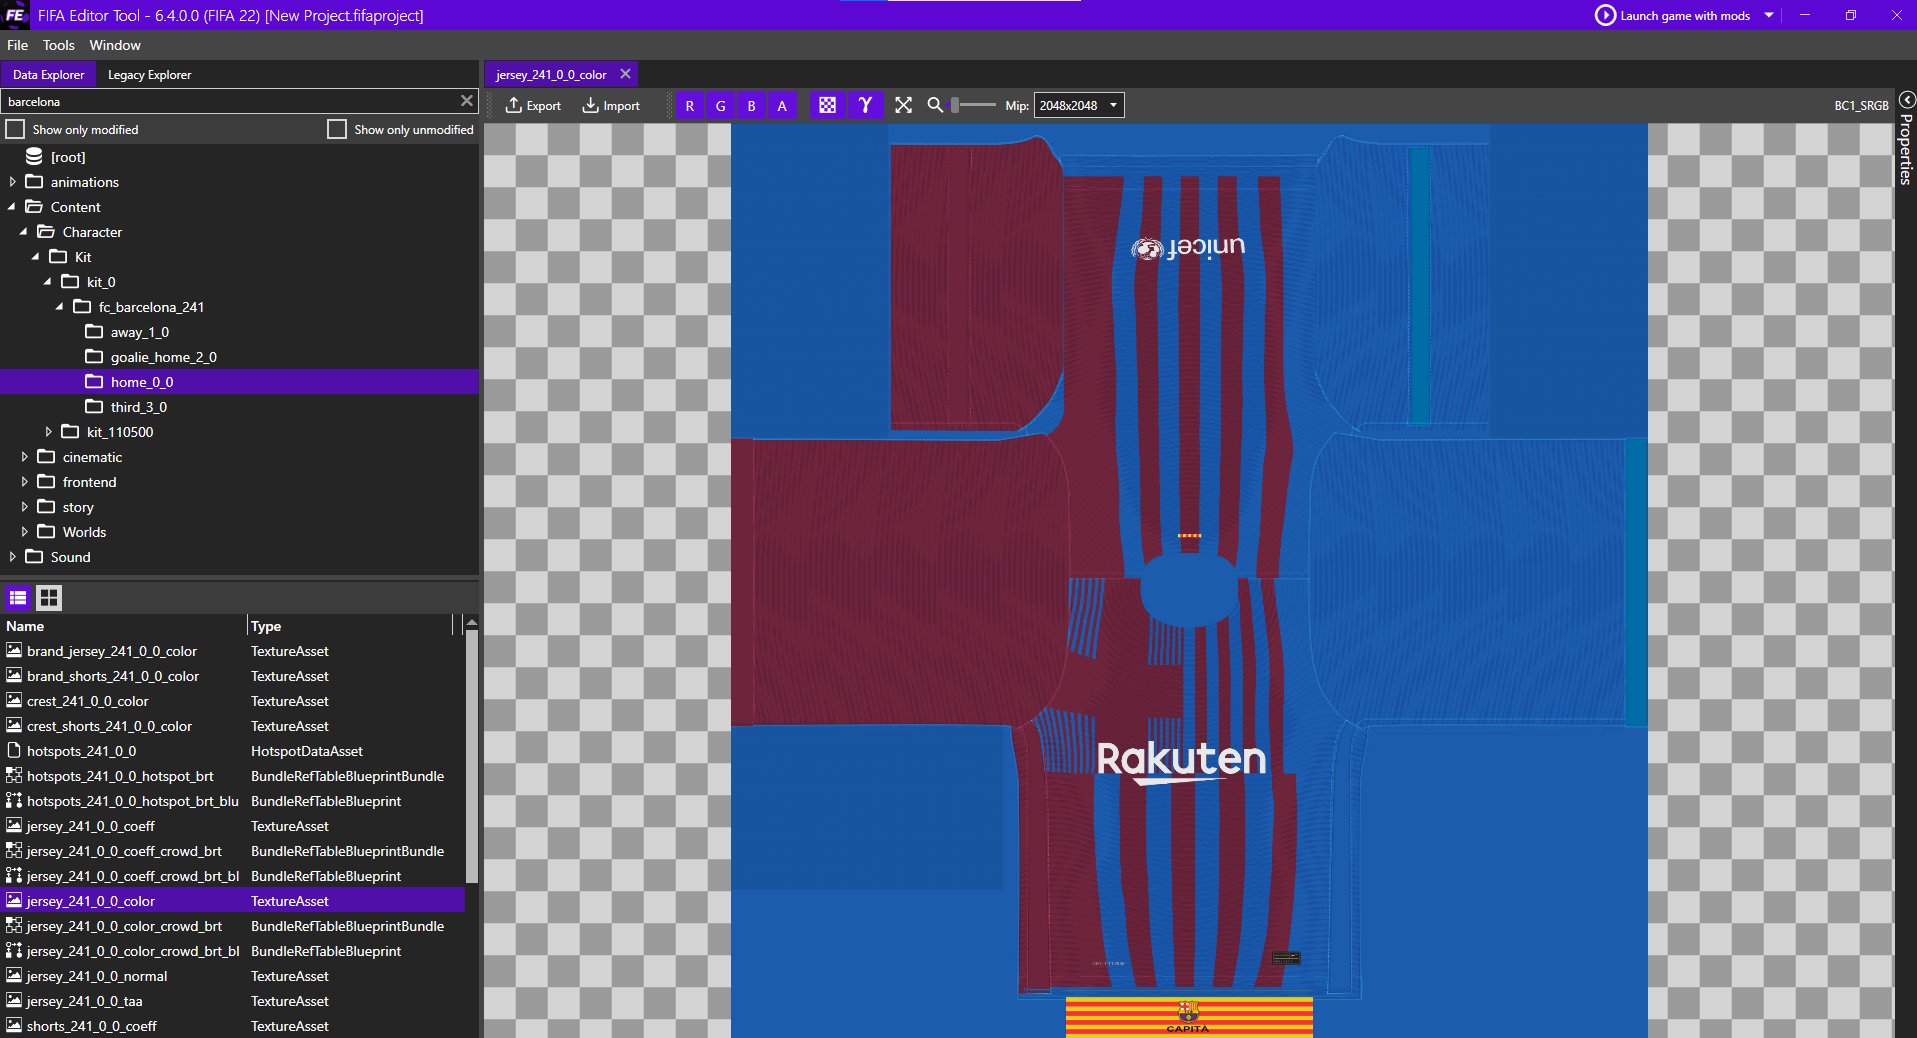Export the current texture
Screen dimensions: 1917x1038
[x=533, y=105]
